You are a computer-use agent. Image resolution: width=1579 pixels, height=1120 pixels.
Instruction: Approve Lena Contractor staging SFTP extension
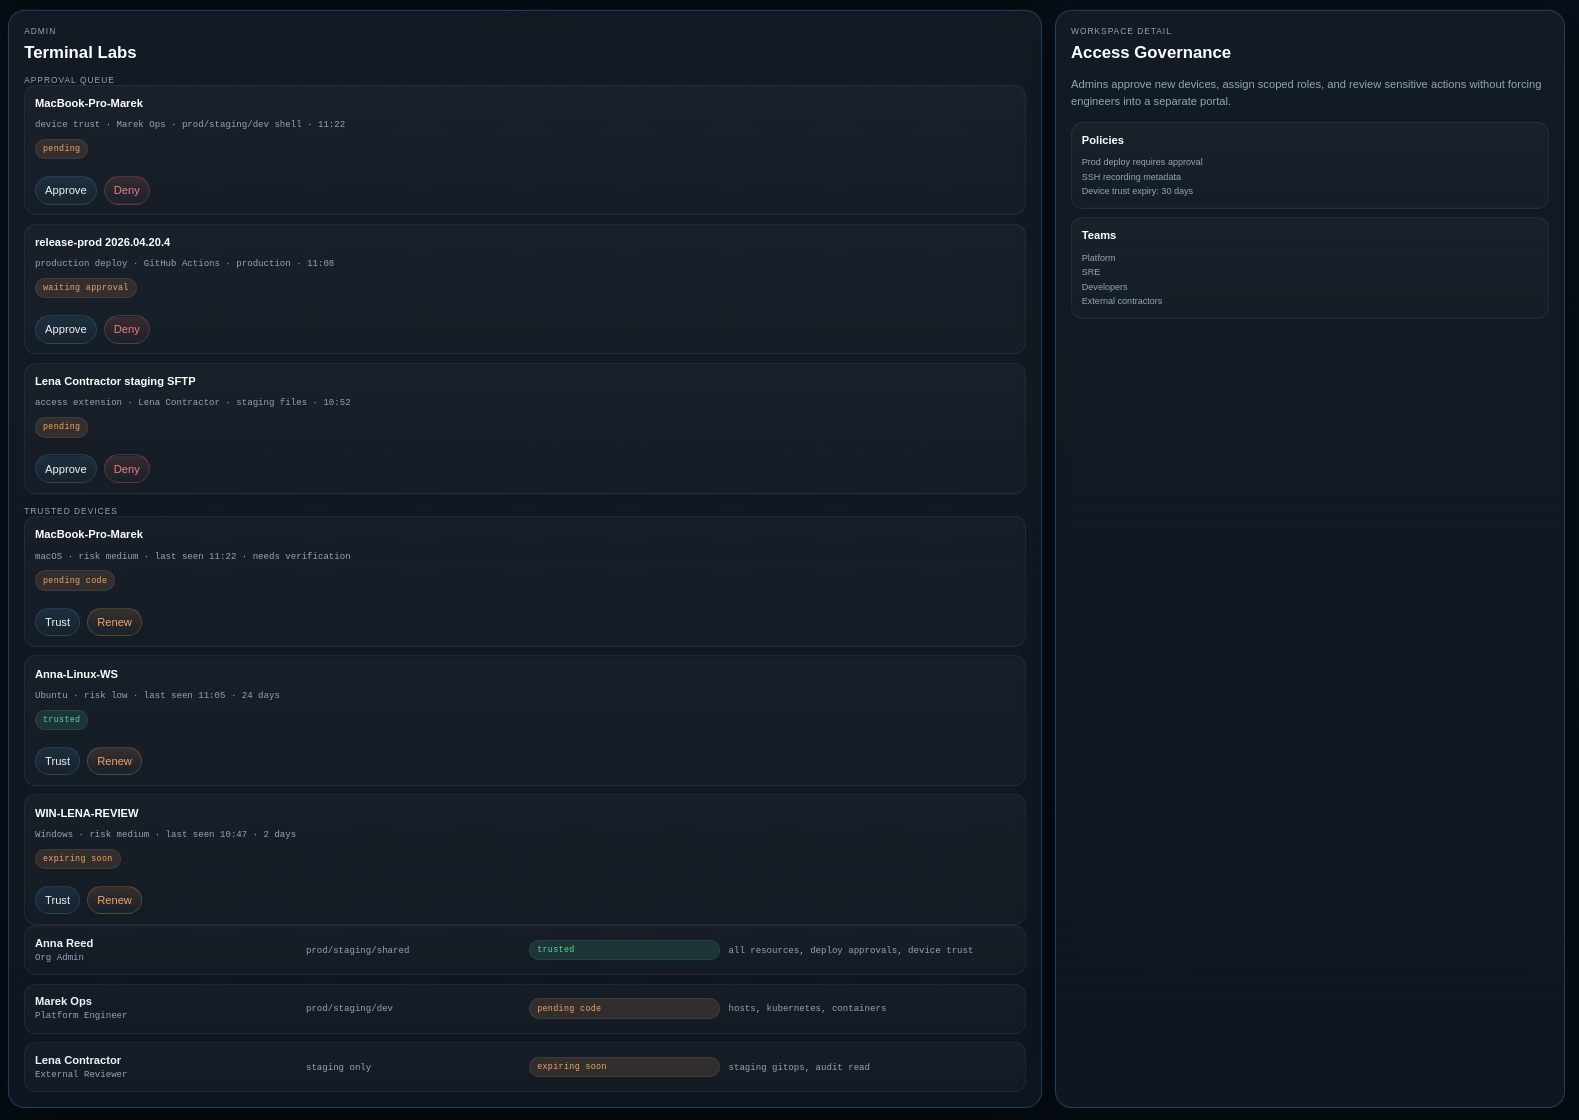(65, 469)
